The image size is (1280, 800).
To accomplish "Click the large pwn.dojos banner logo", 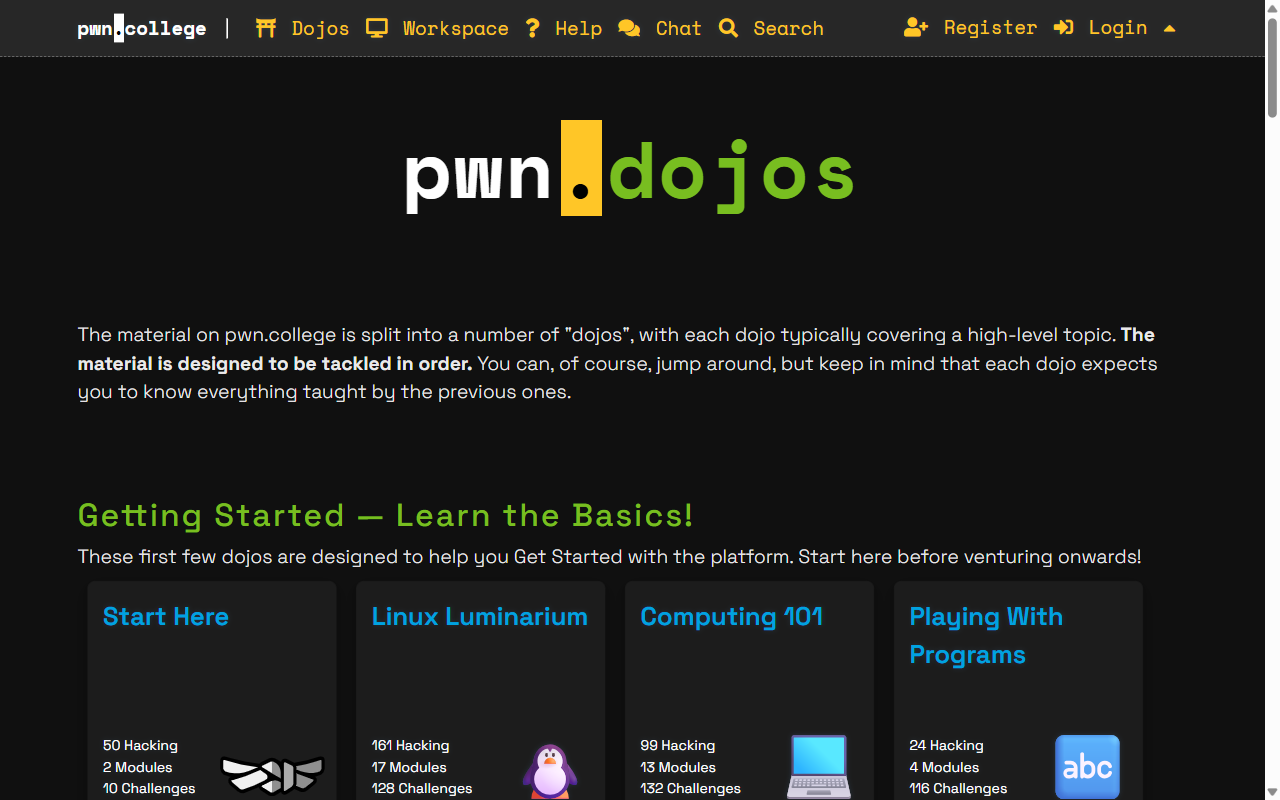I will pos(630,168).
